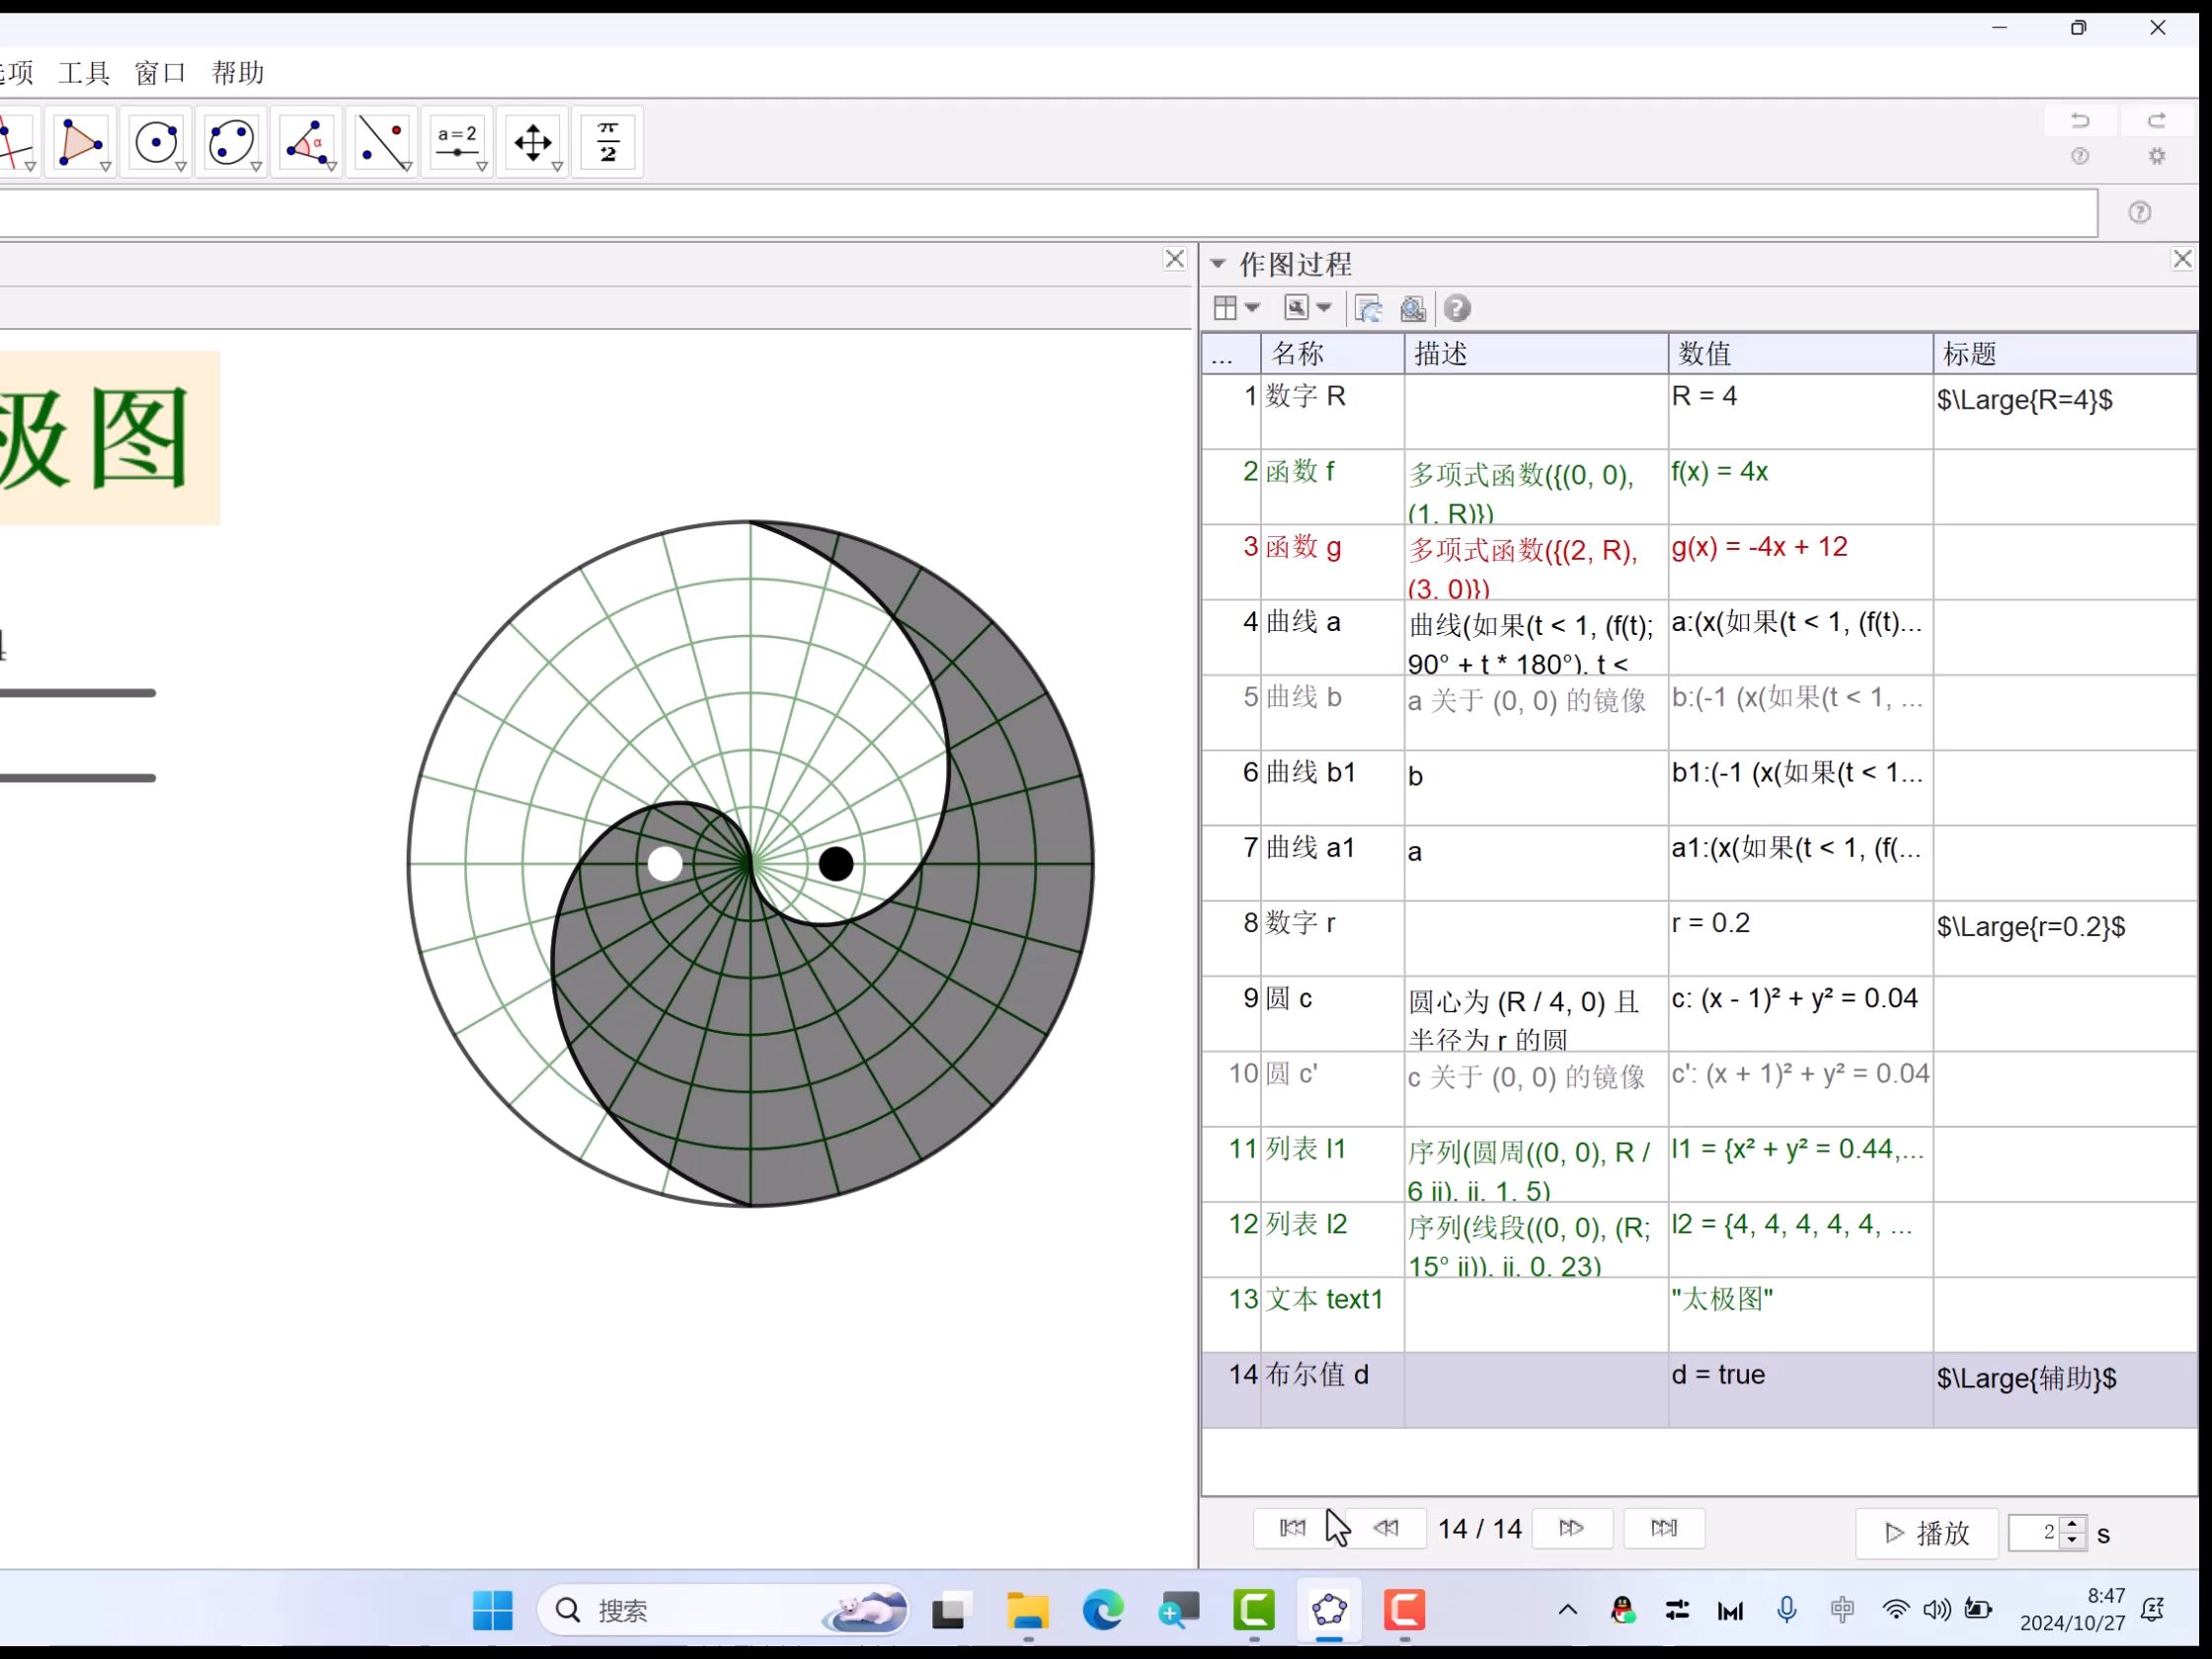Screen dimensions: 2212x1659
Task: Select the Angle measurement tool
Action: pyautogui.click(x=306, y=142)
